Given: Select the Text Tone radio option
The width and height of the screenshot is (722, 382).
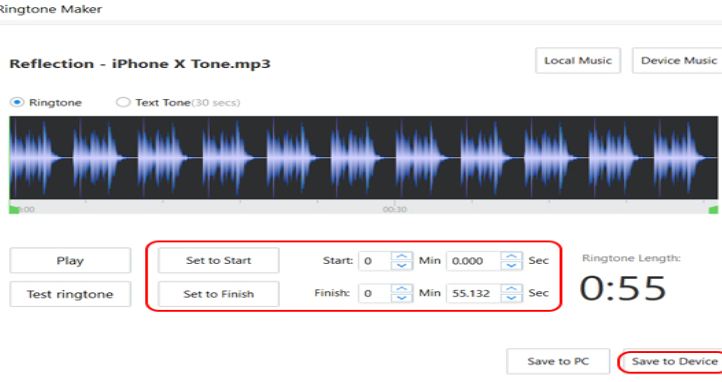Looking at the screenshot, I should tap(123, 102).
